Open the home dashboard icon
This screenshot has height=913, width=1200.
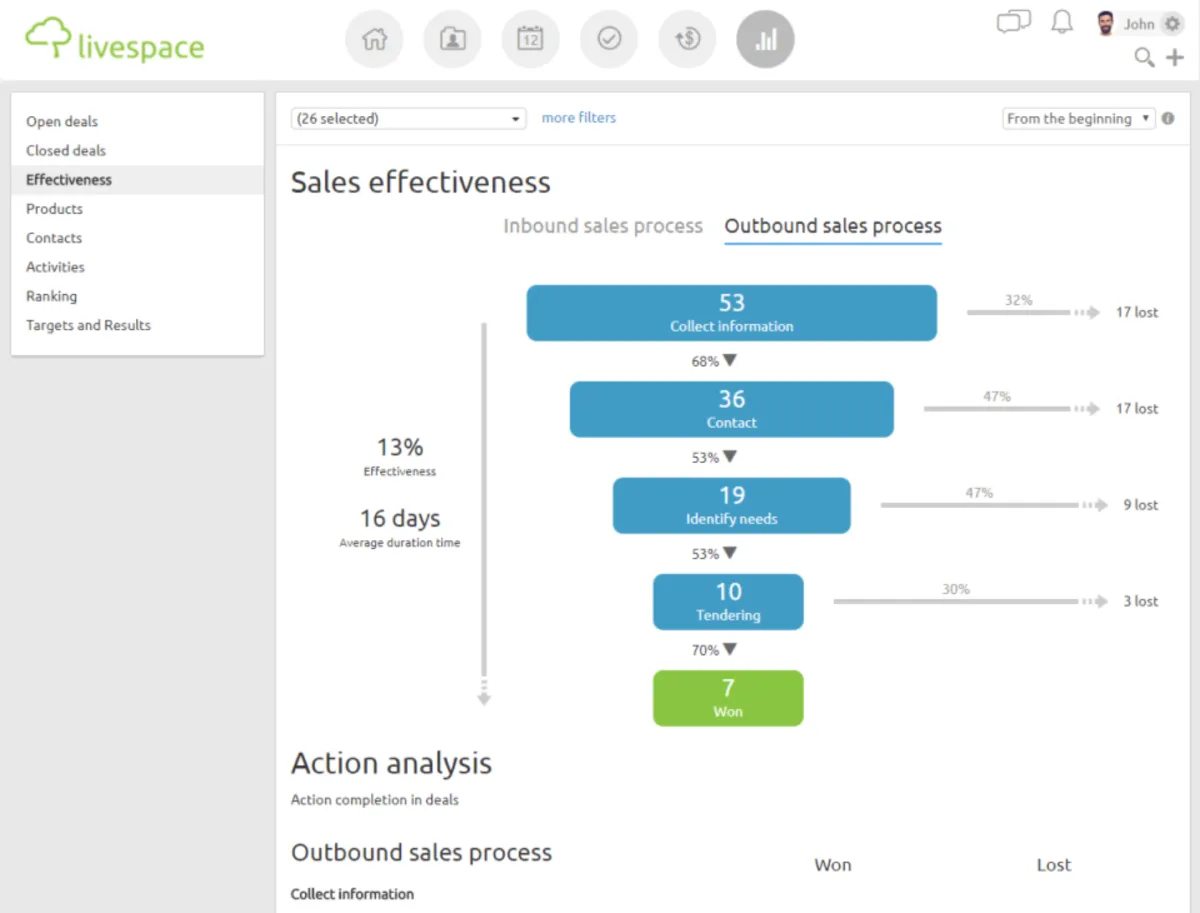click(374, 40)
